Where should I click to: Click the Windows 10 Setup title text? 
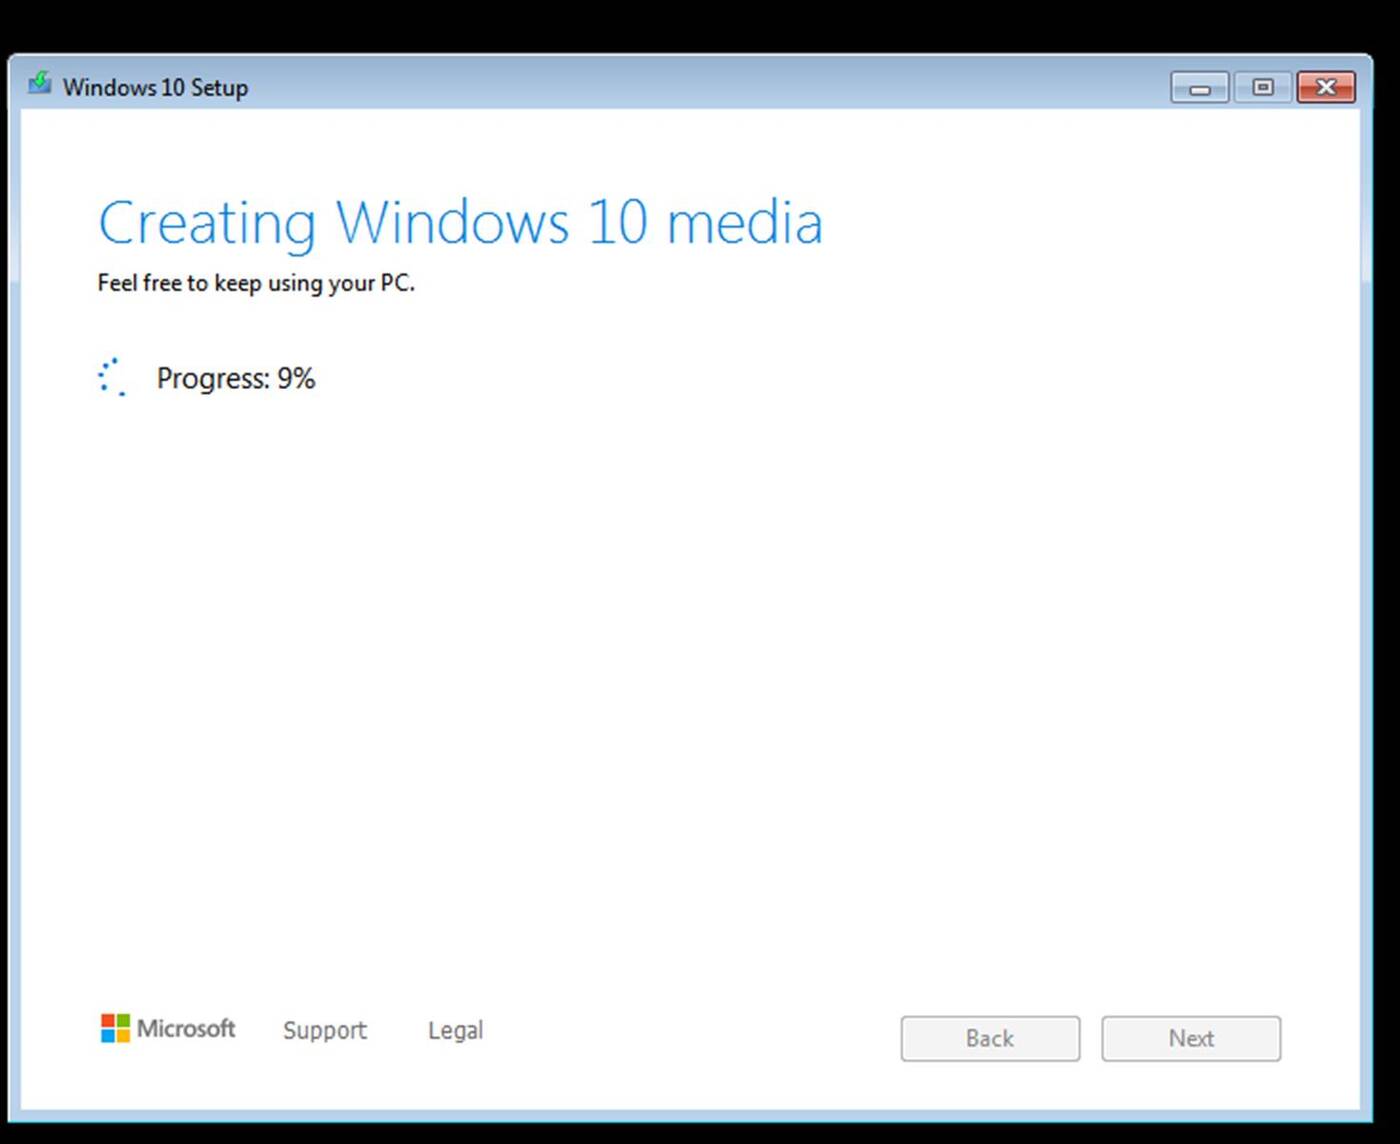(x=154, y=87)
